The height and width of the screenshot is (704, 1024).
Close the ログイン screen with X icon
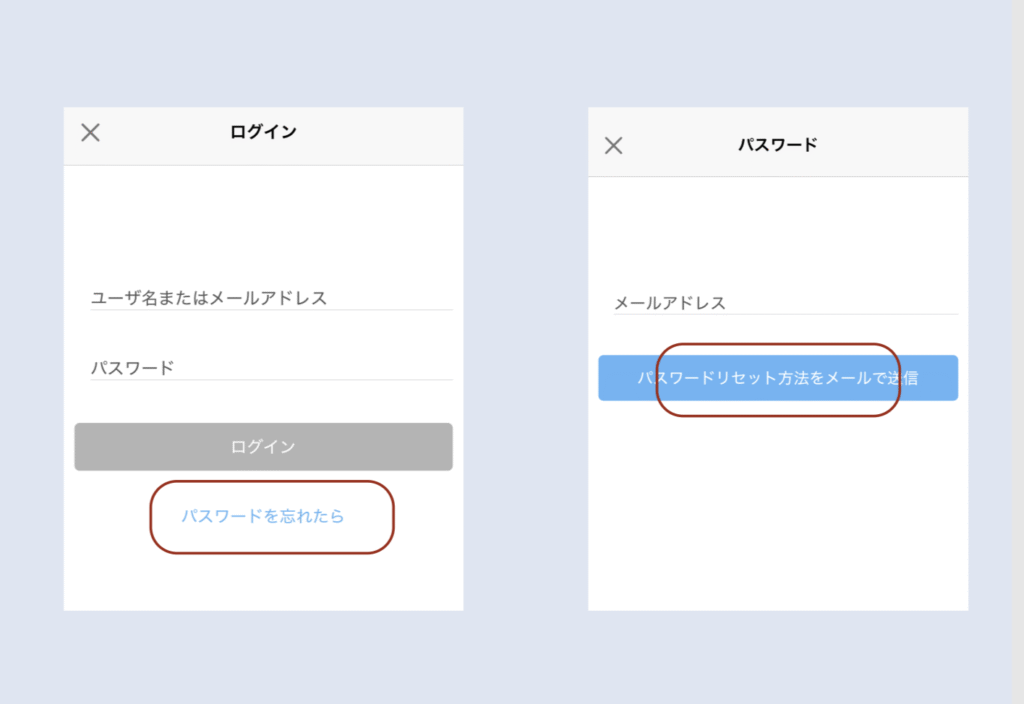90,132
